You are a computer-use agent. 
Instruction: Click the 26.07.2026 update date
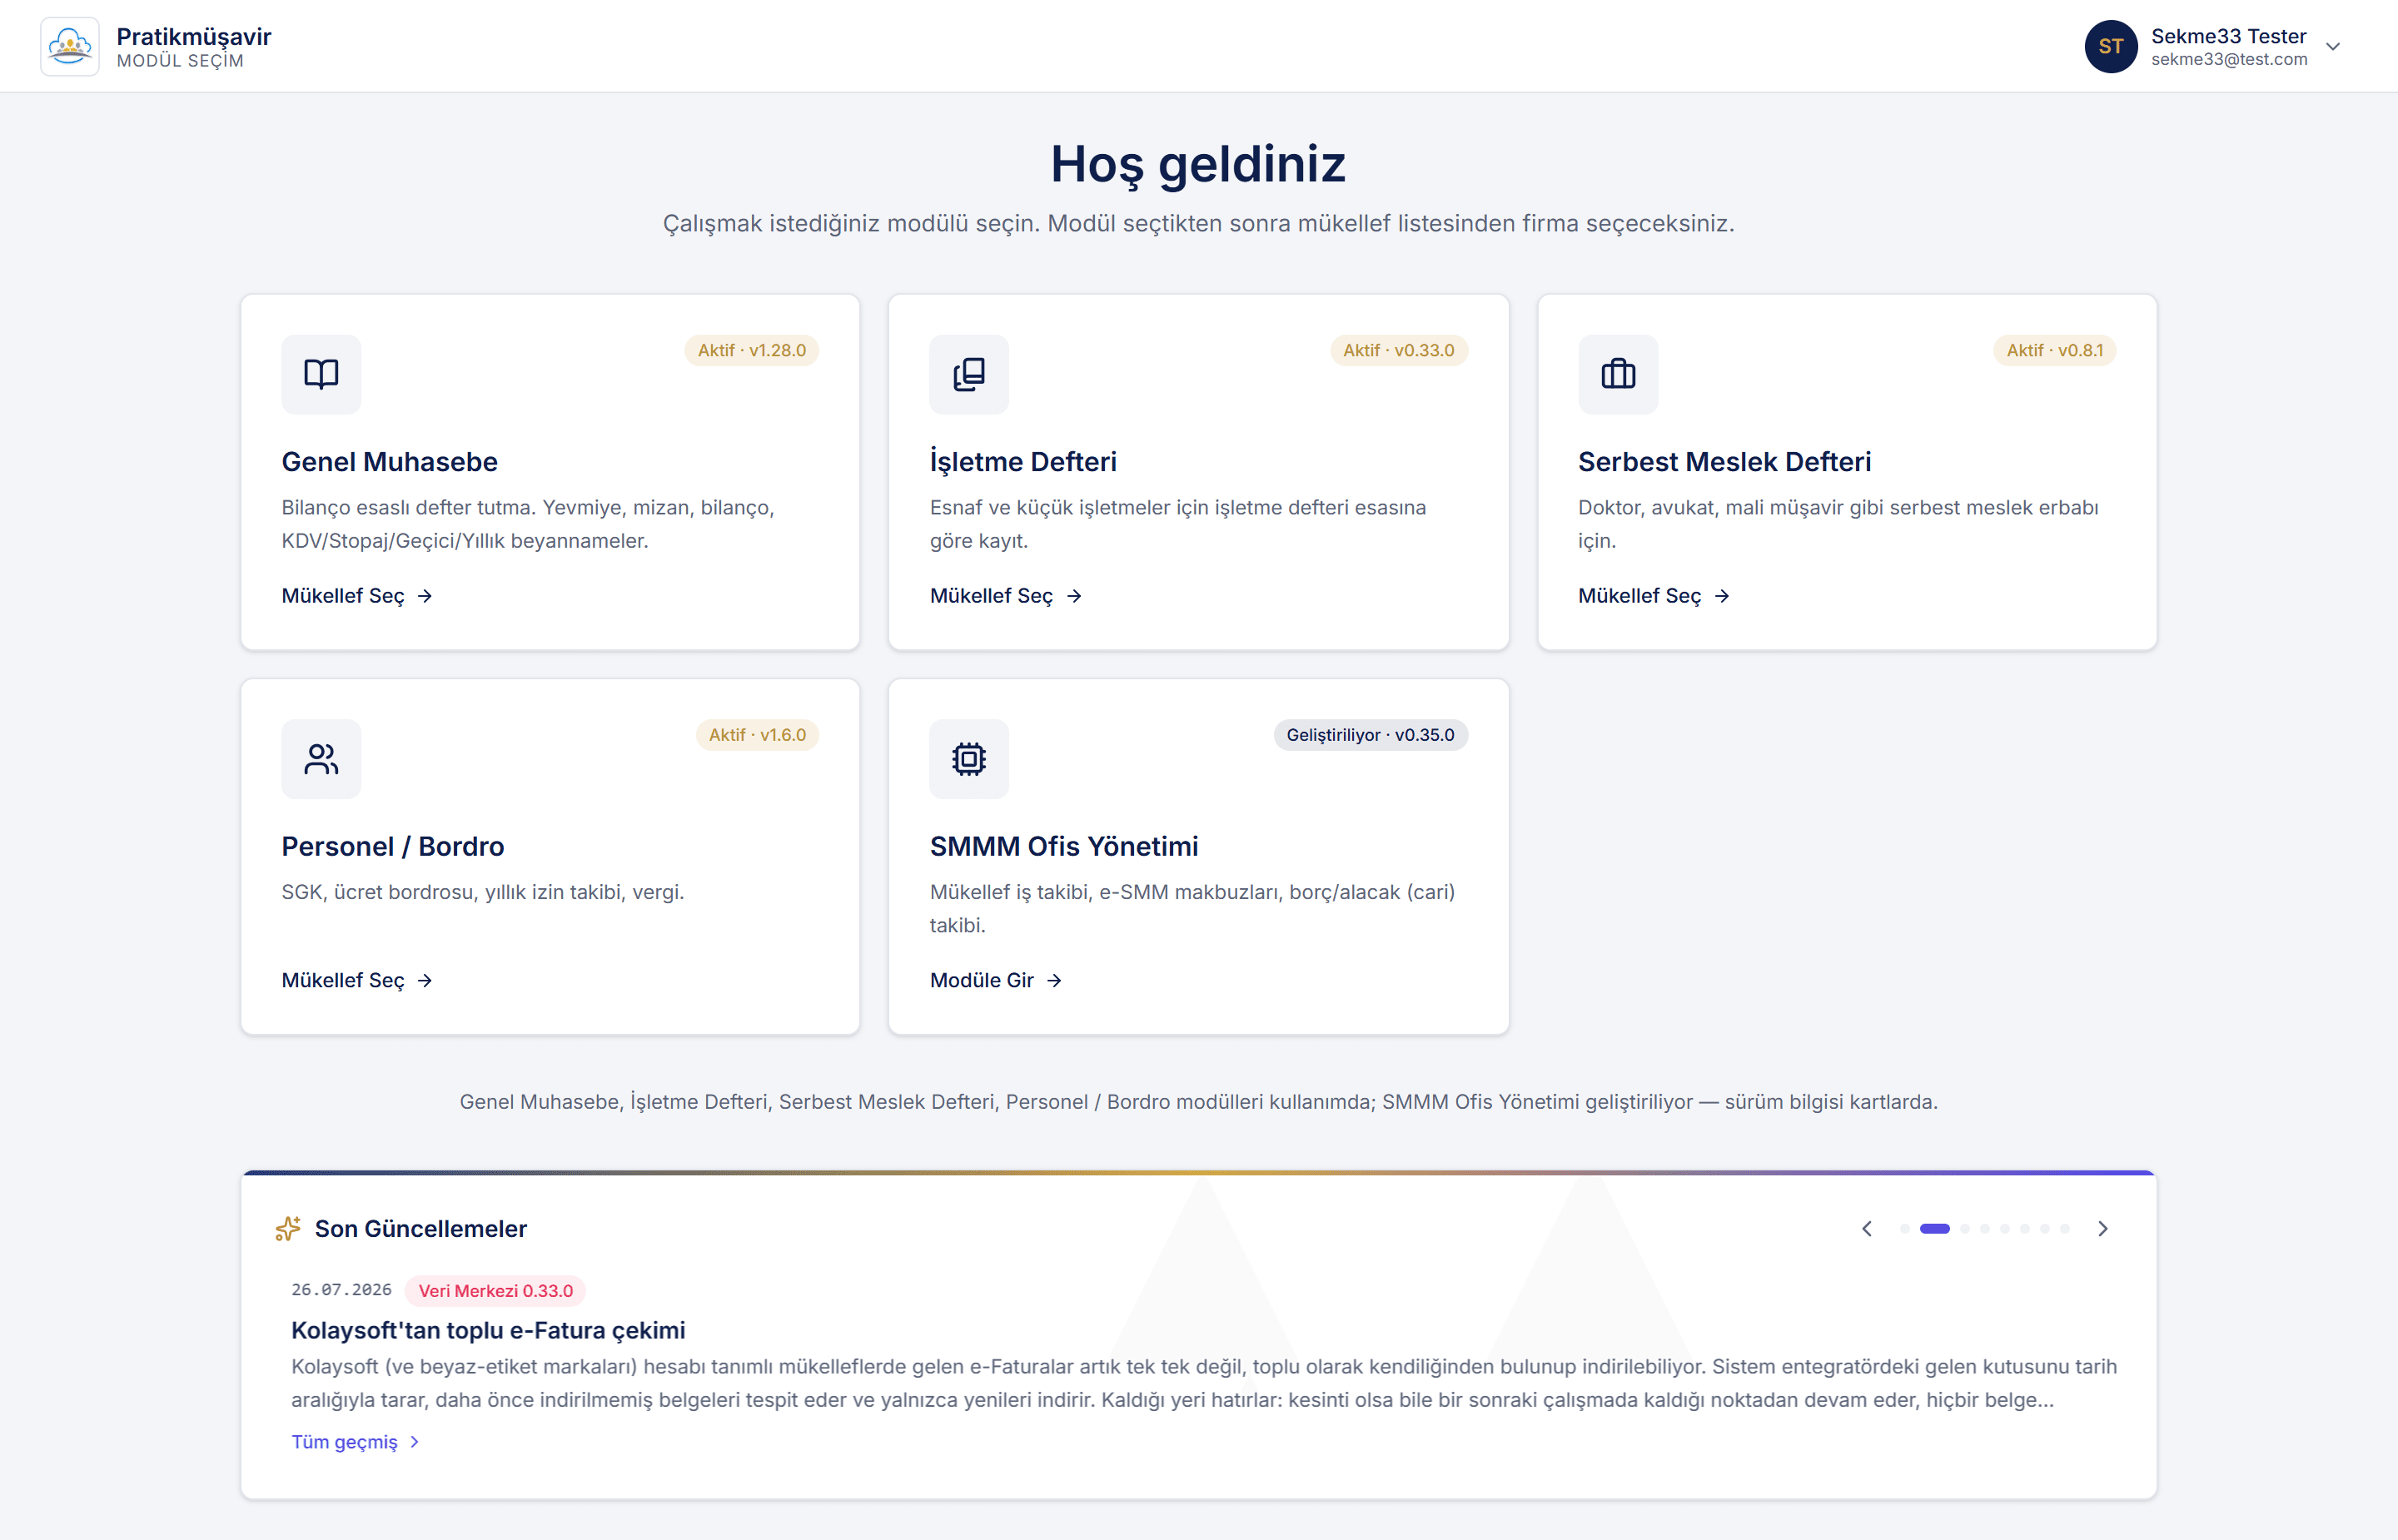click(x=341, y=1290)
